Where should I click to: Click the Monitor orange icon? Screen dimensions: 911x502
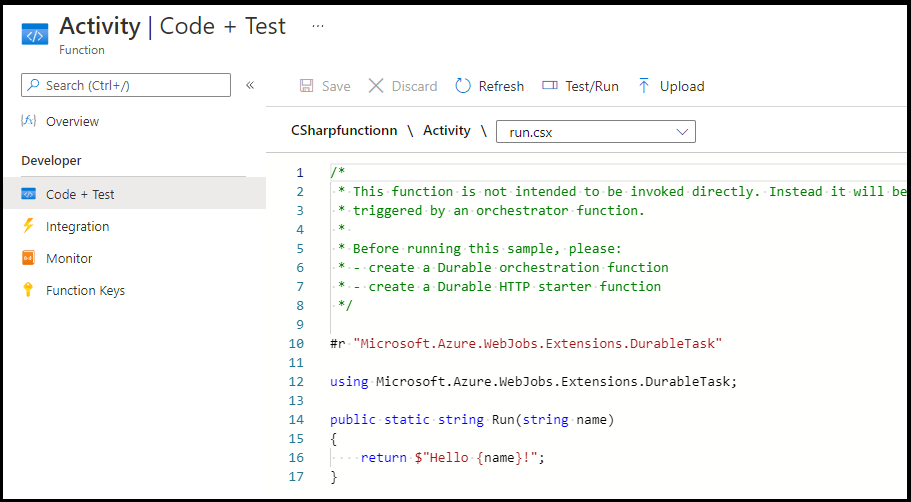click(x=28, y=257)
